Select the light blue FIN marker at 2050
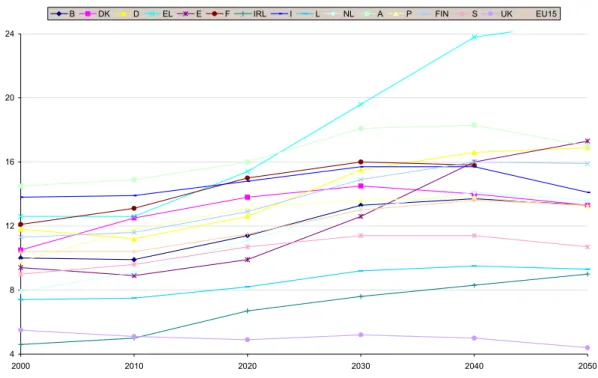 point(588,164)
